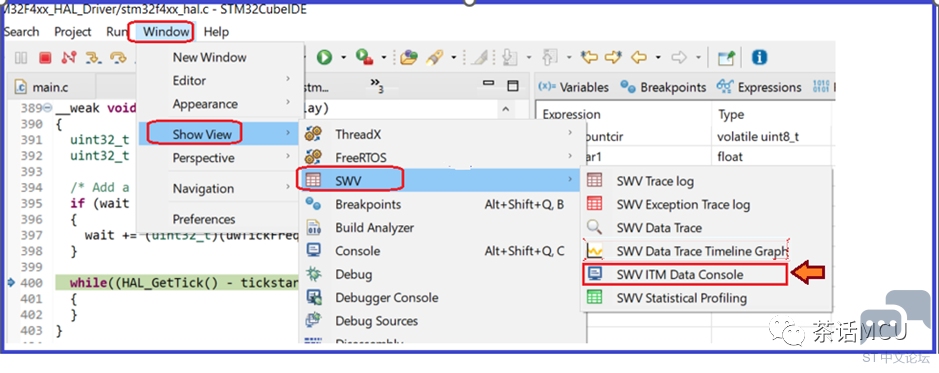Screen dimensions: 939x373
Task: Open the FreeRTOS view submenu
Action: click(x=439, y=157)
